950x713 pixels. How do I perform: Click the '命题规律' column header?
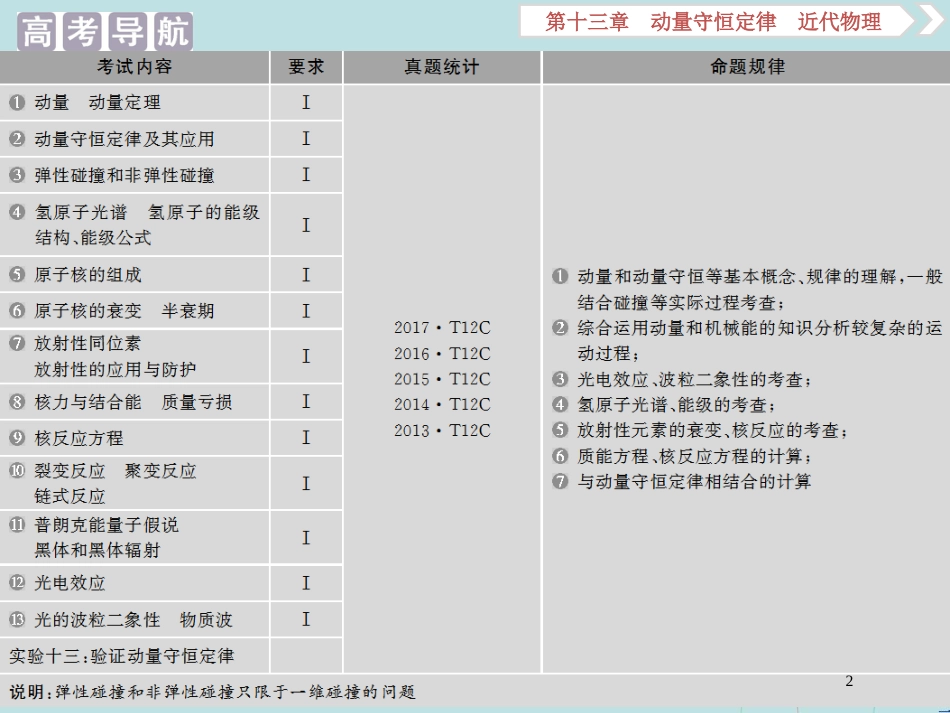coord(748,67)
